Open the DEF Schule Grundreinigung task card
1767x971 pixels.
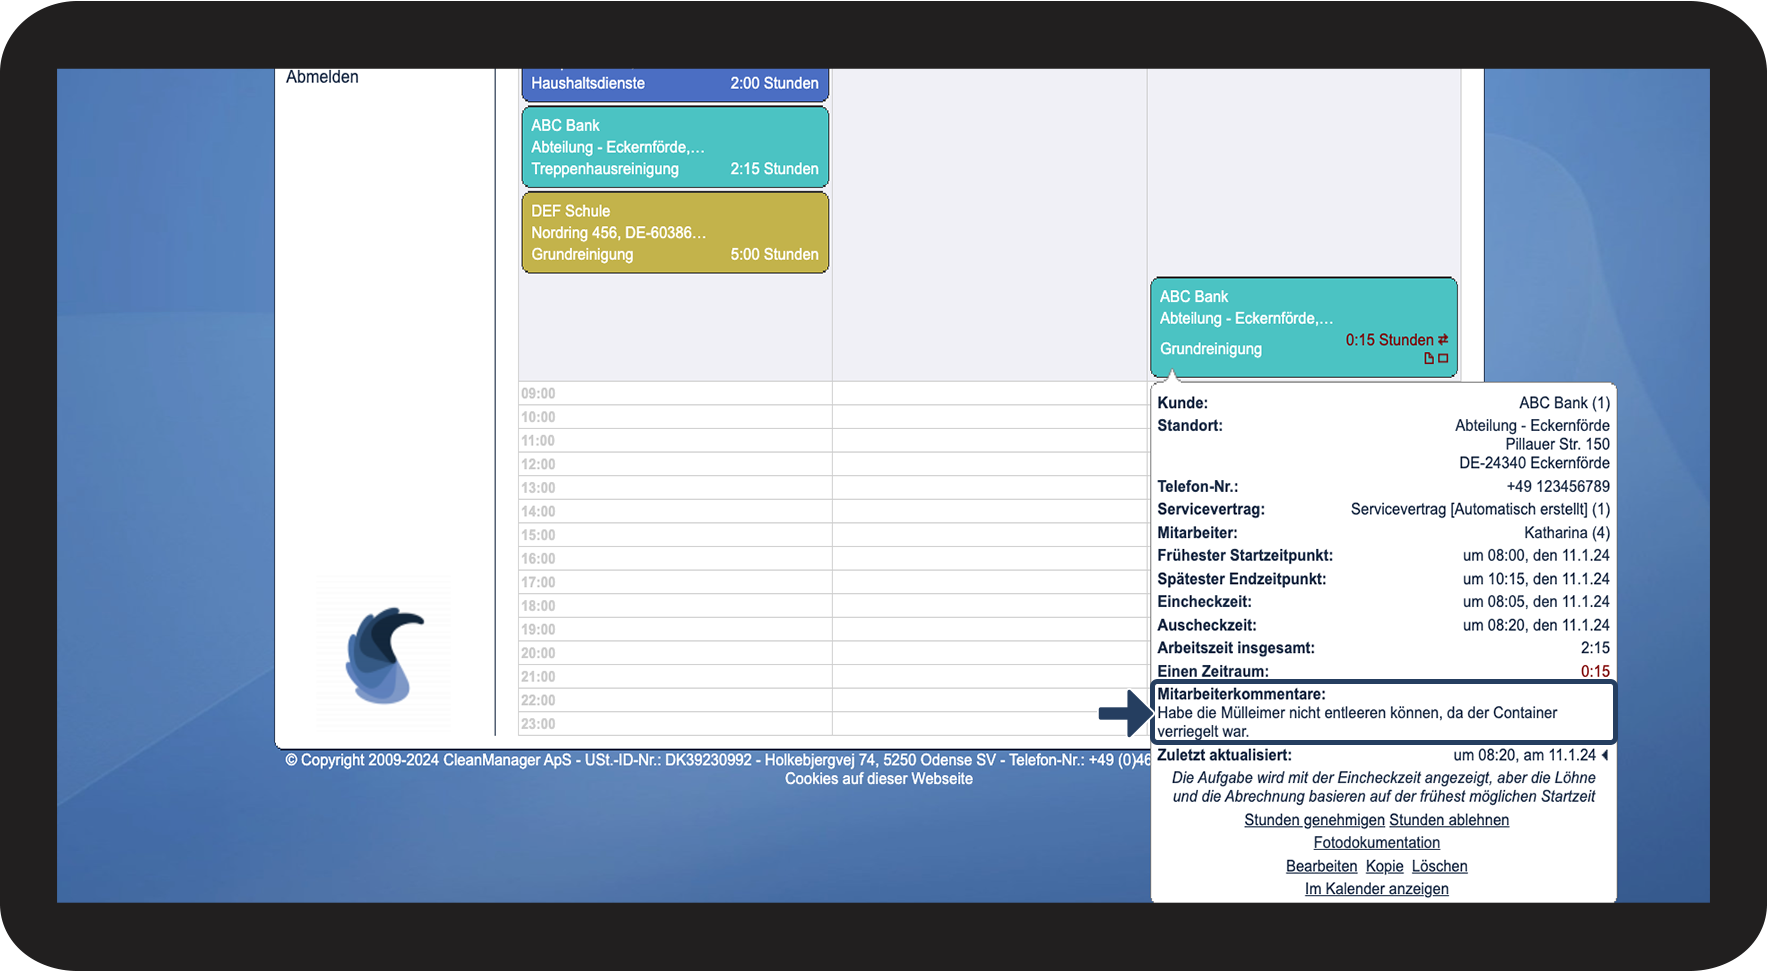(x=675, y=233)
